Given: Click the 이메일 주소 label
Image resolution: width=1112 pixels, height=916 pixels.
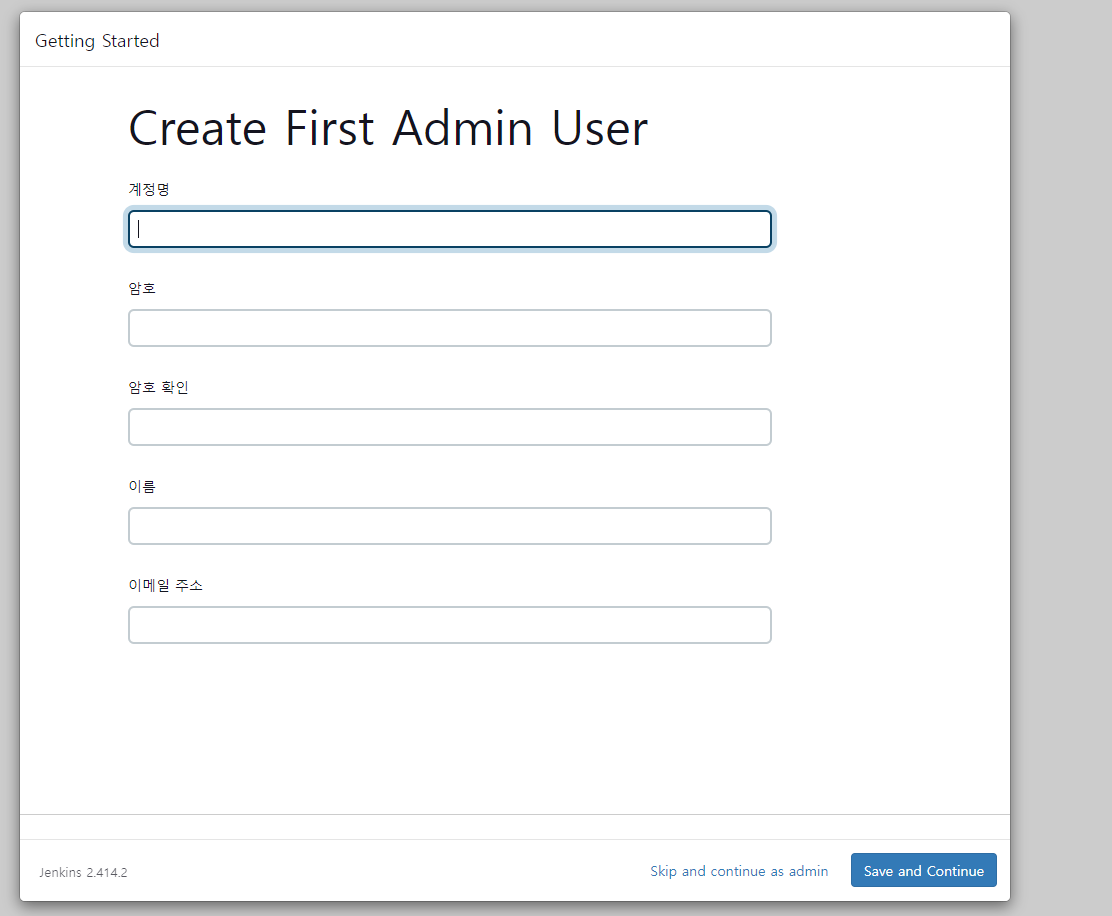Looking at the screenshot, I should pyautogui.click(x=165, y=585).
